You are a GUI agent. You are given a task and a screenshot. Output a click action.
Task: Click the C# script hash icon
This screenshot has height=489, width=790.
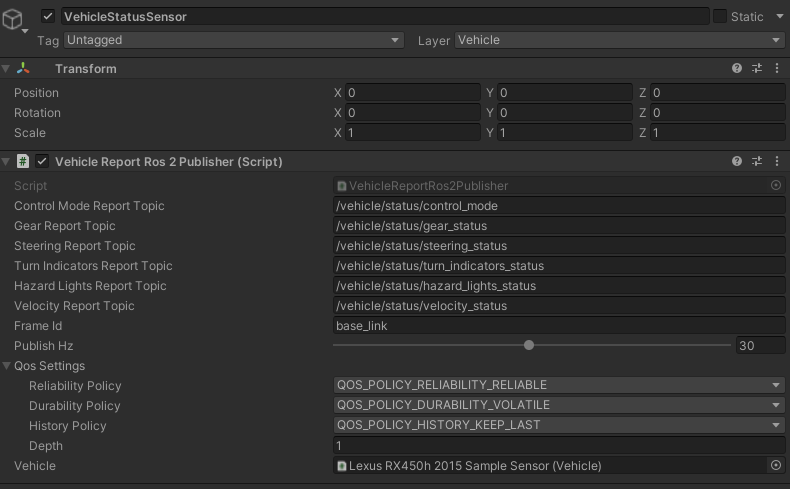(x=23, y=161)
